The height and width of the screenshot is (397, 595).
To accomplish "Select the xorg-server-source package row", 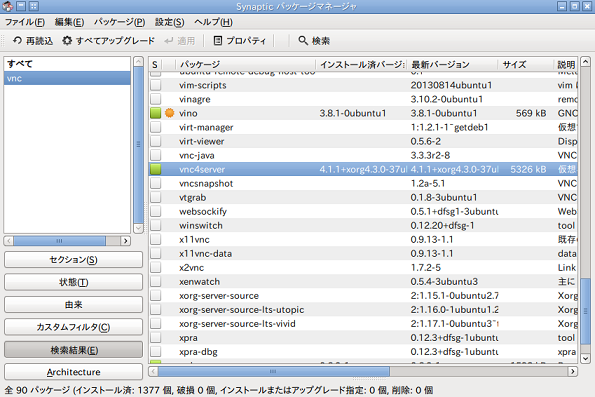I will point(363,296).
